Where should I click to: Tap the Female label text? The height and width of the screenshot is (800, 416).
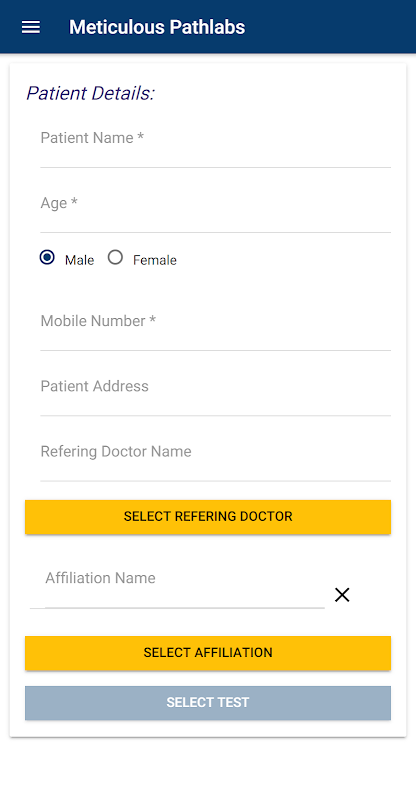(155, 260)
